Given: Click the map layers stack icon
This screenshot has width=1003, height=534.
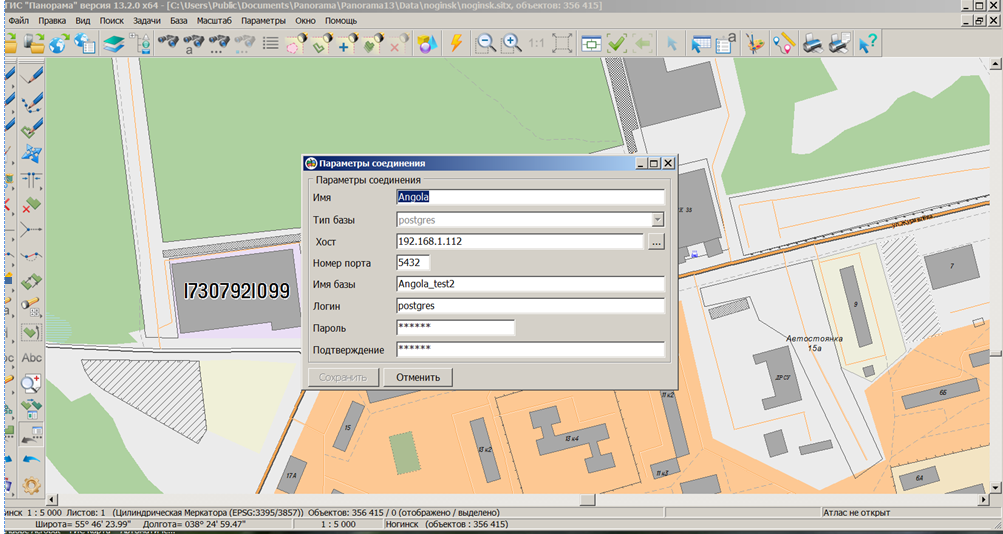Looking at the screenshot, I should pyautogui.click(x=113, y=43).
